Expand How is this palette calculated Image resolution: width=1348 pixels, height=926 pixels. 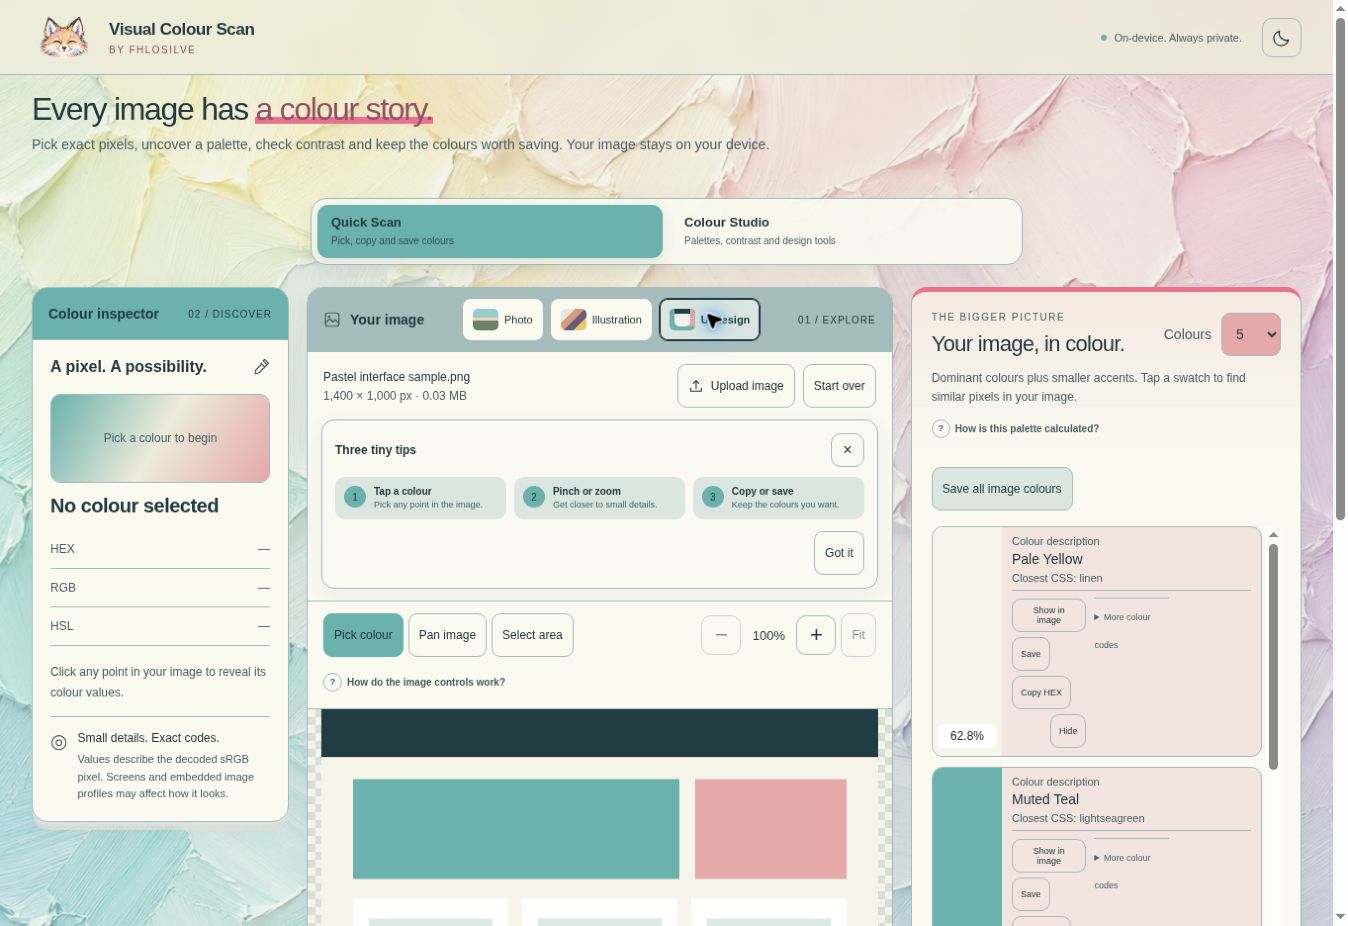point(1016,428)
